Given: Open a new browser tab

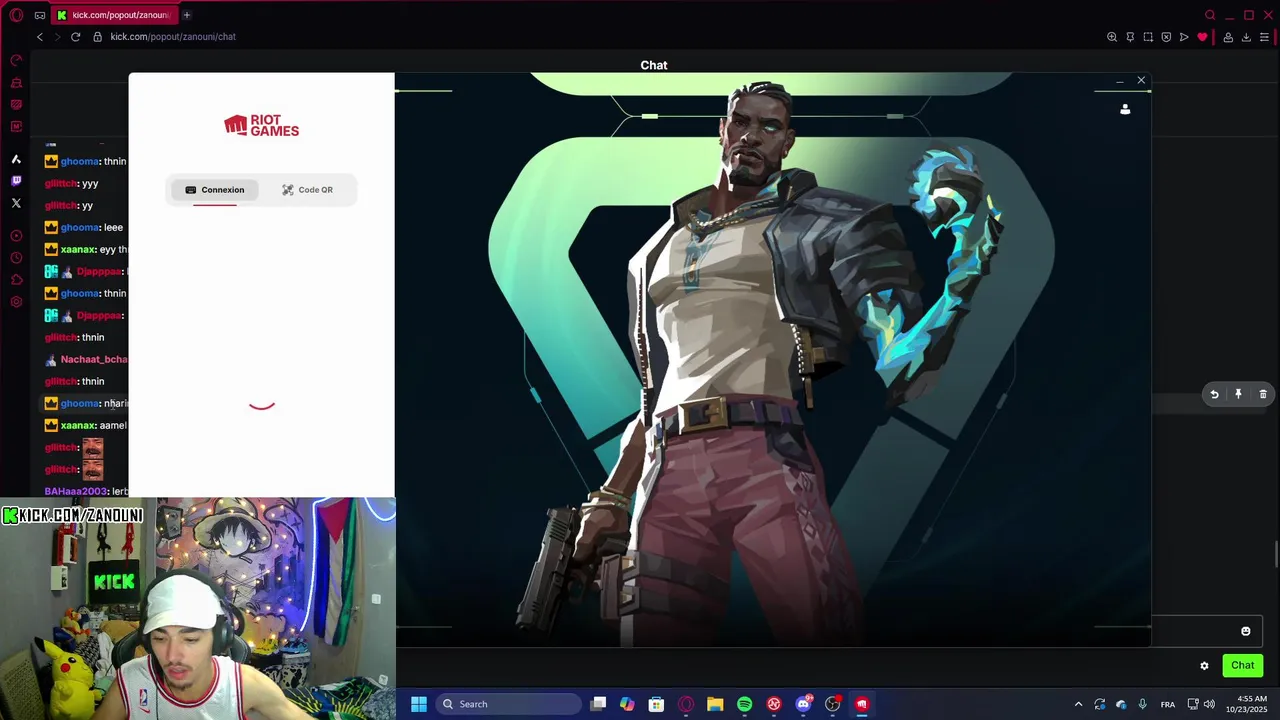Looking at the screenshot, I should [186, 15].
